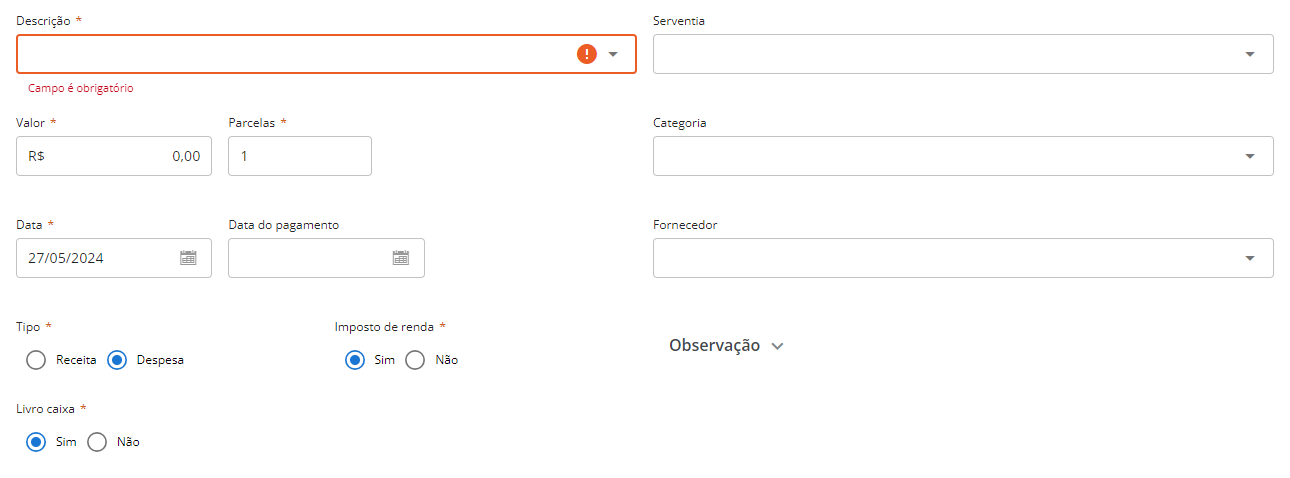This screenshot has height=478, width=1290.
Task: Expand the Observação section chevron
Action: tap(778, 346)
